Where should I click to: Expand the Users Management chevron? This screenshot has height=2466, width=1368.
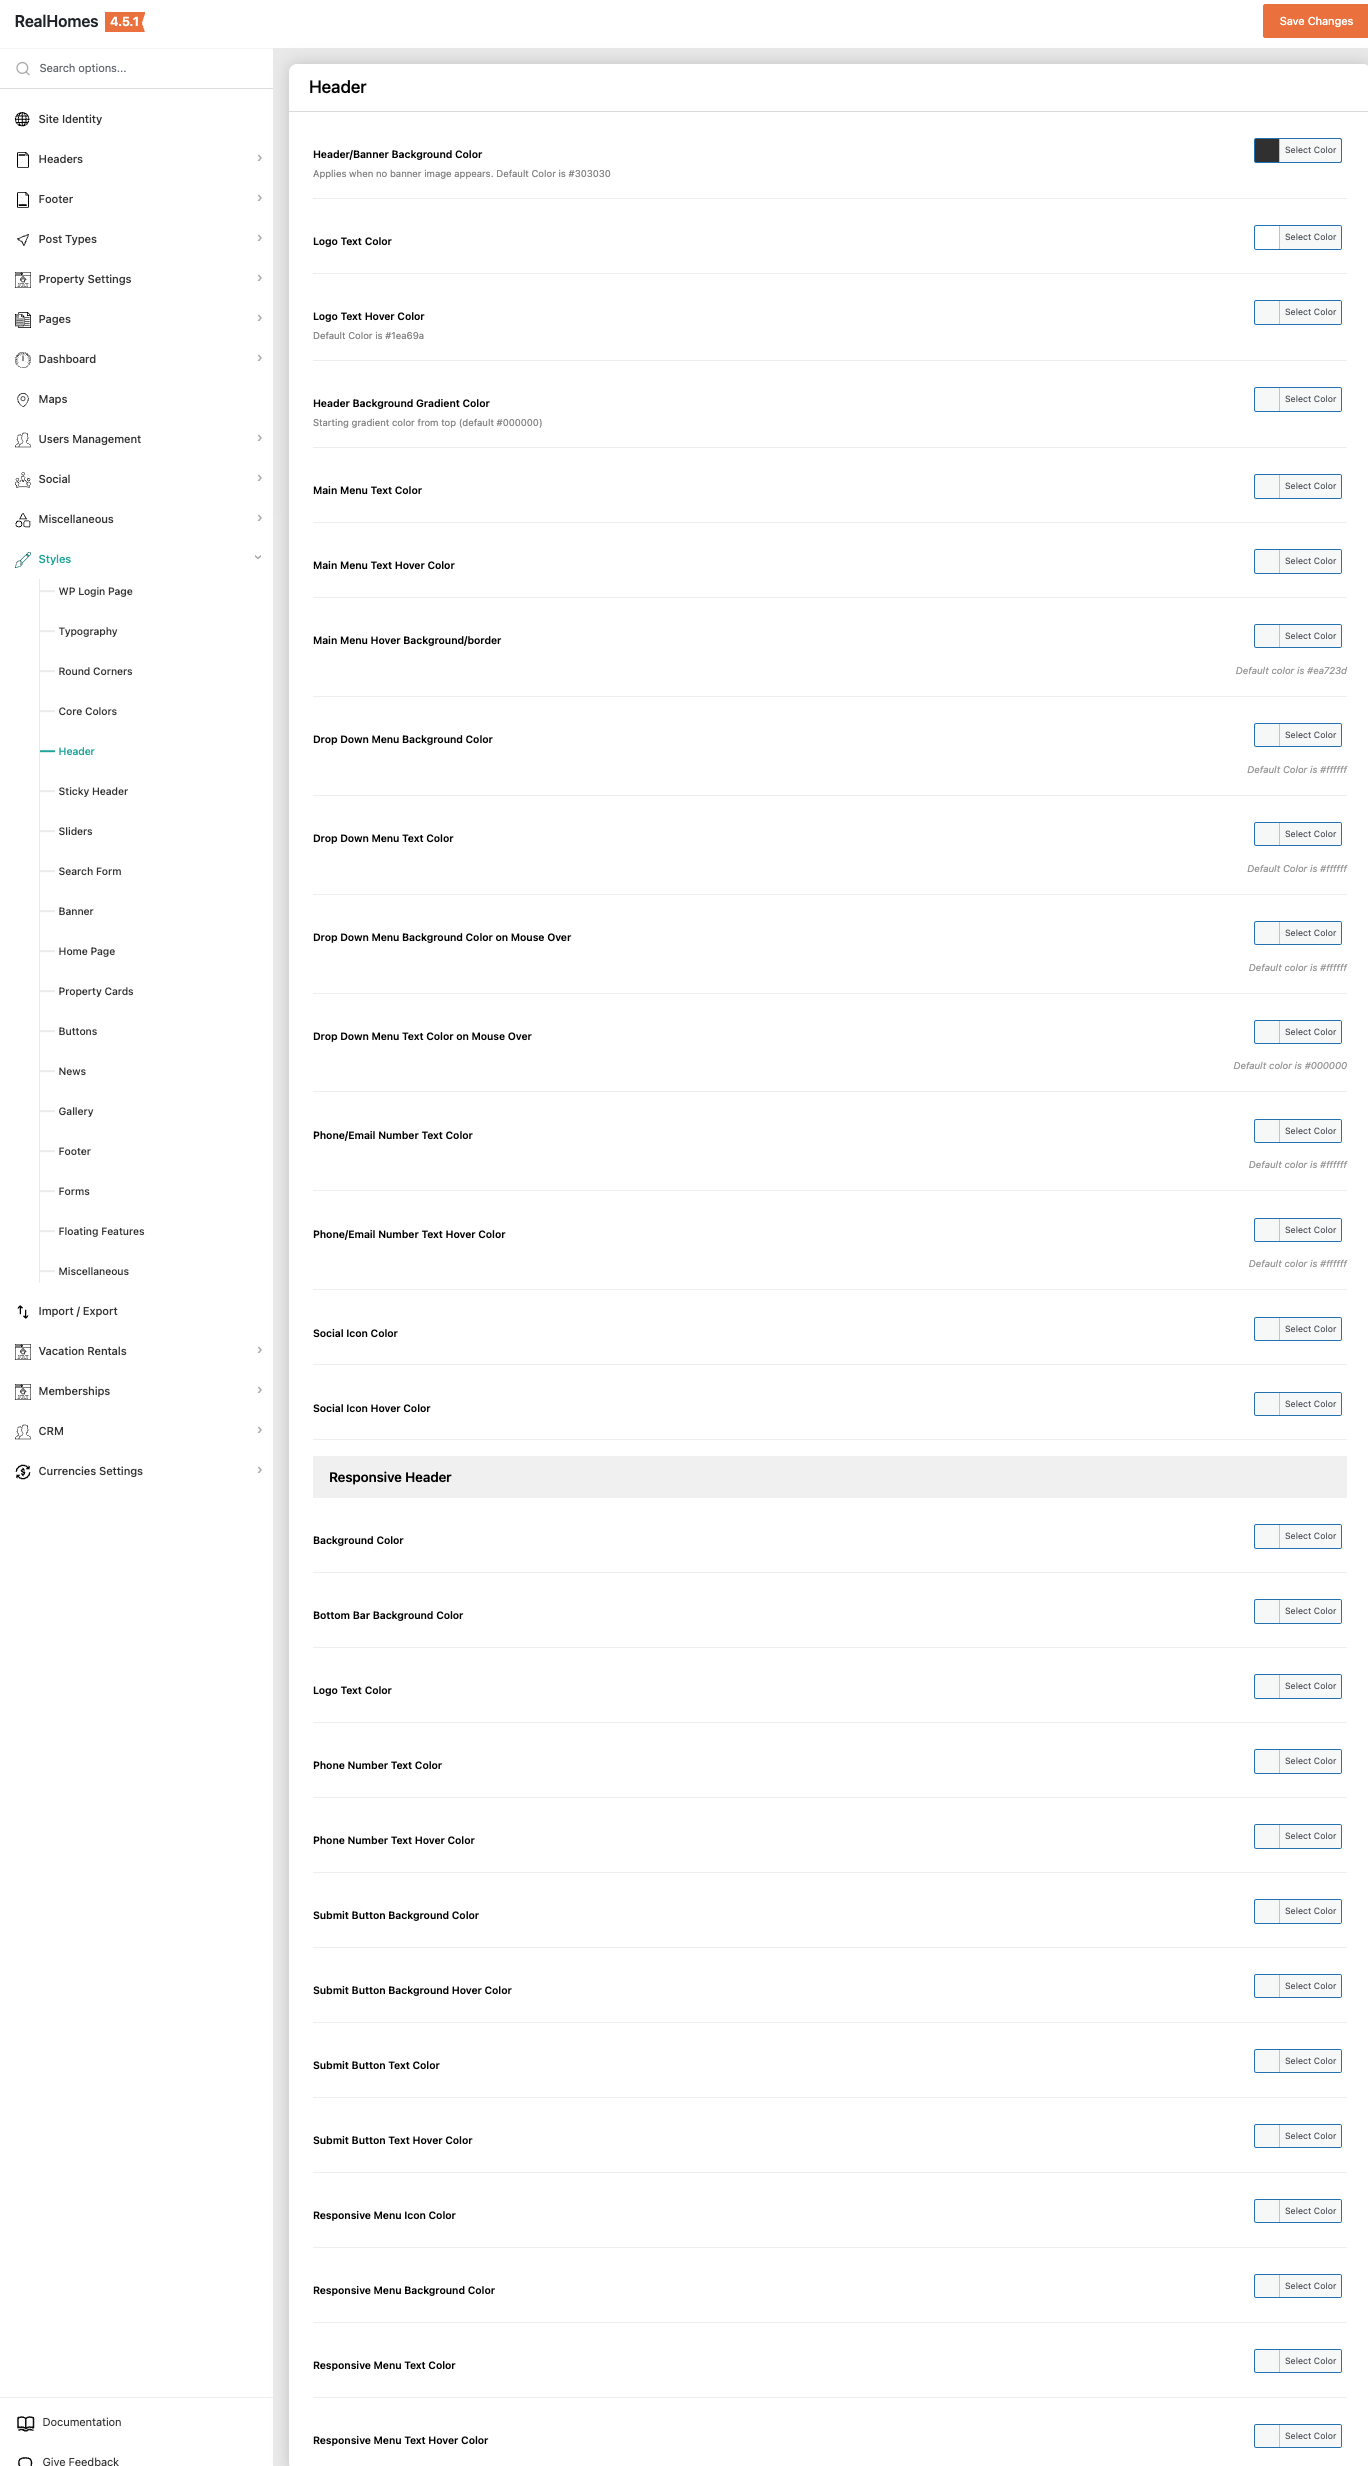pyautogui.click(x=259, y=438)
